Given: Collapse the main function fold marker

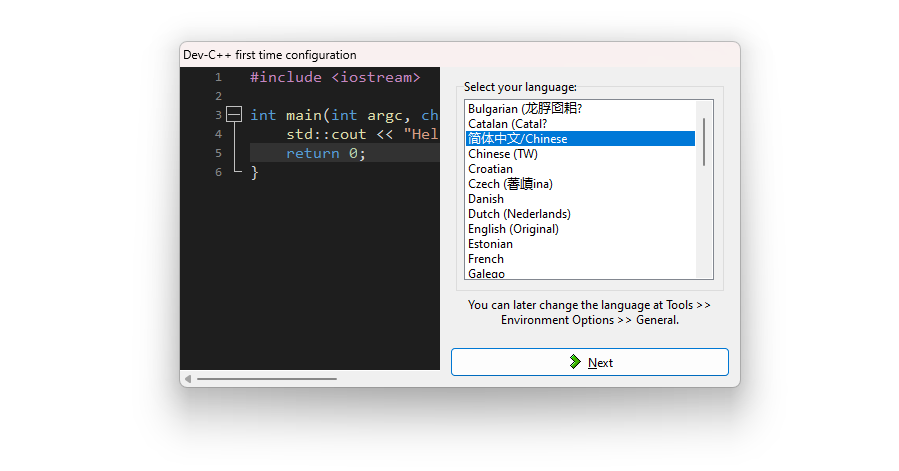Looking at the screenshot, I should (x=234, y=115).
